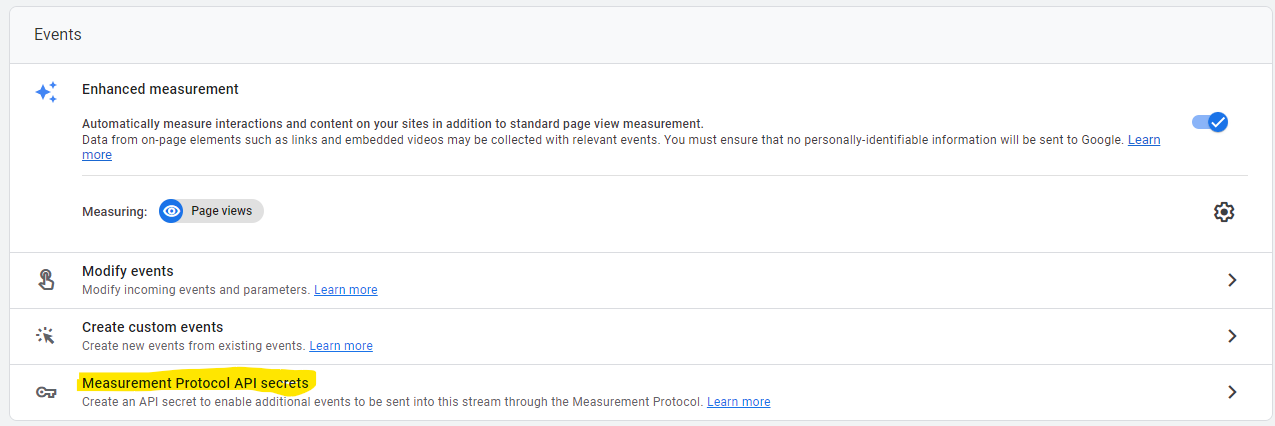Click the Enhanced measurement sparkle icon

coord(46,92)
